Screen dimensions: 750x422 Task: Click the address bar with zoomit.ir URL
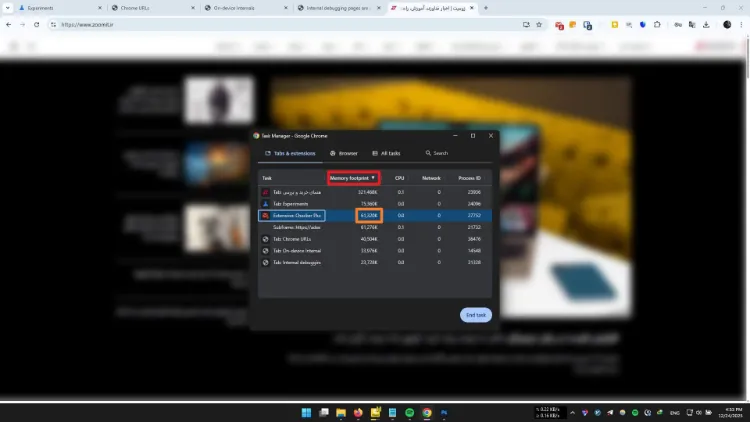(287, 24)
